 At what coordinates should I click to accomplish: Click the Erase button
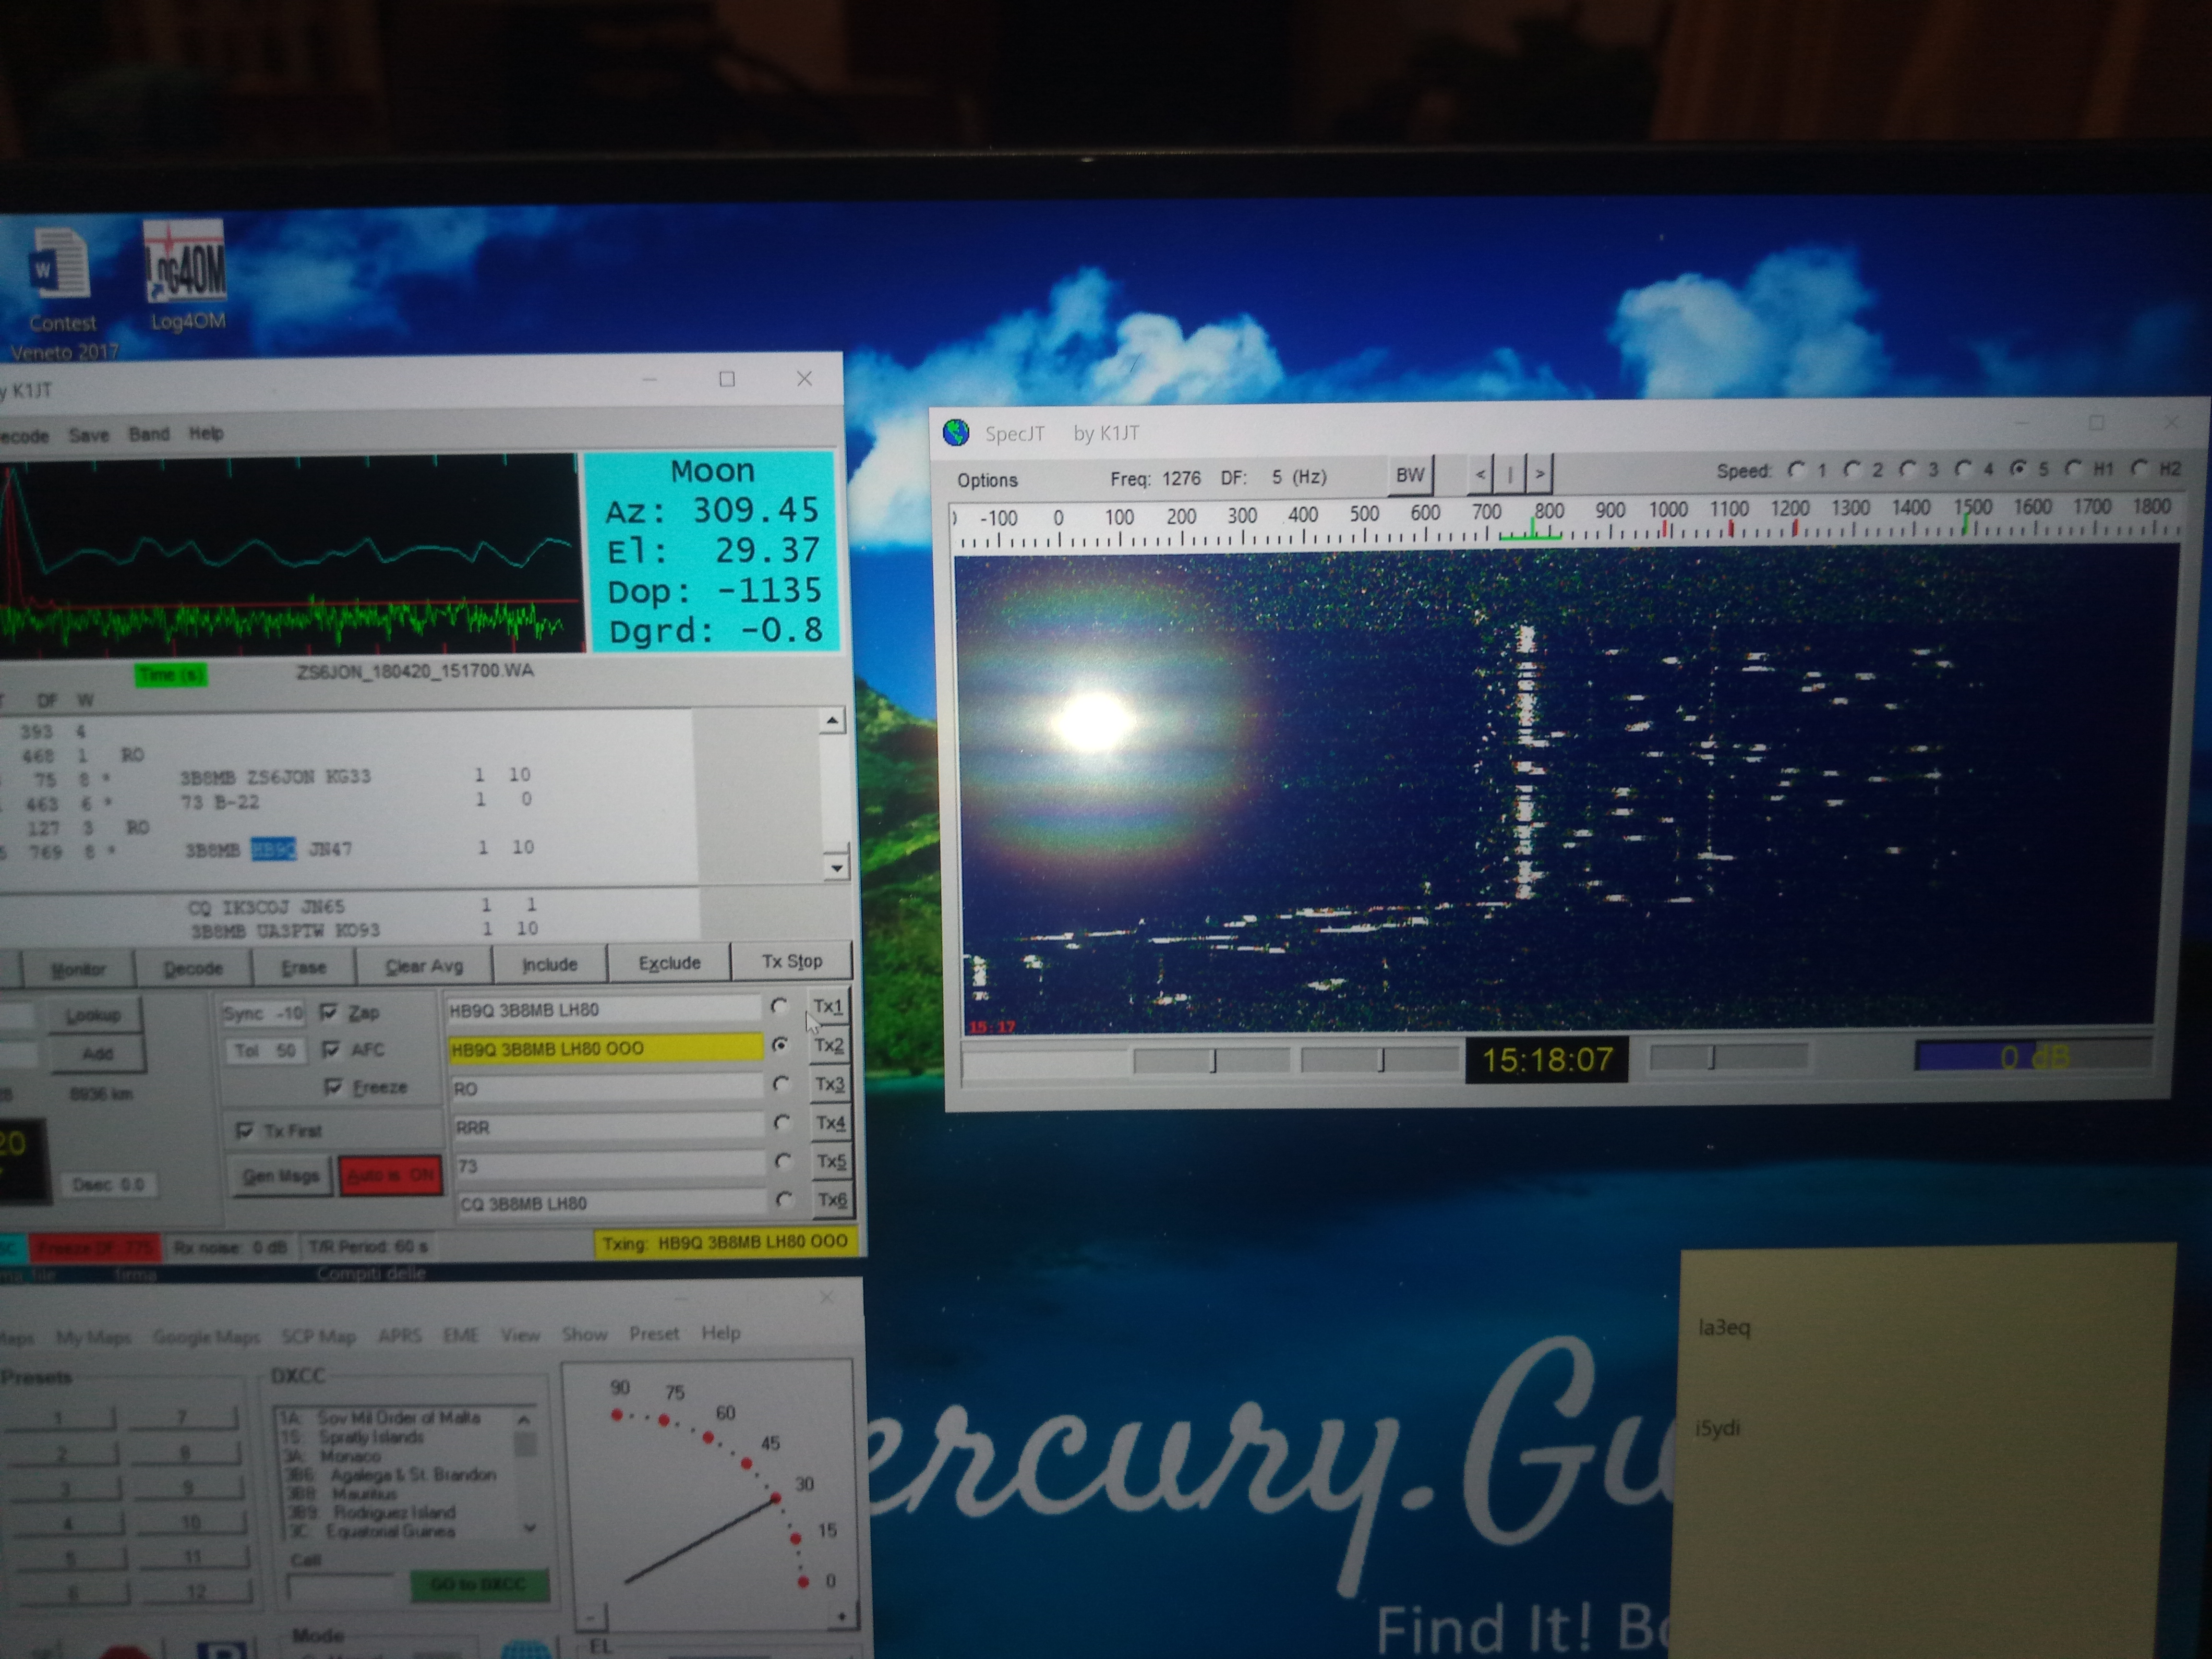point(304,967)
